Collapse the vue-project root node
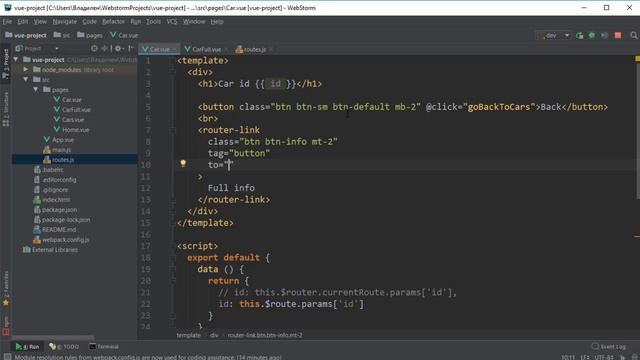The width and height of the screenshot is (640, 360). coord(16,60)
